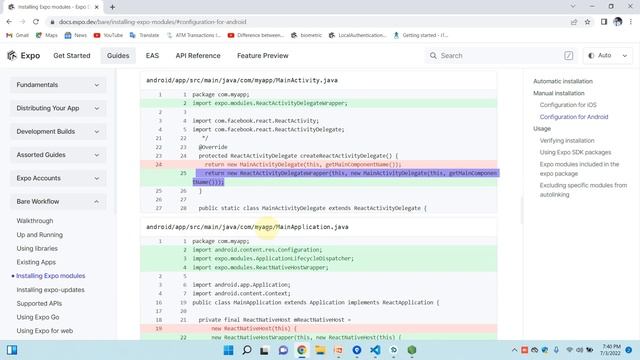640x360 pixels.
Task: Open the browser side panel
Action: [604, 22]
